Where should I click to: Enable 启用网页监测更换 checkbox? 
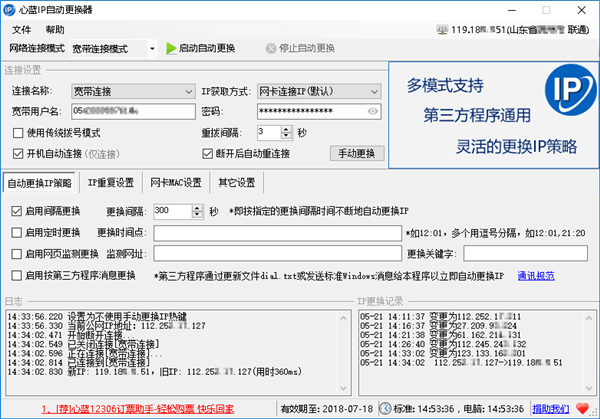pyautogui.click(x=16, y=254)
